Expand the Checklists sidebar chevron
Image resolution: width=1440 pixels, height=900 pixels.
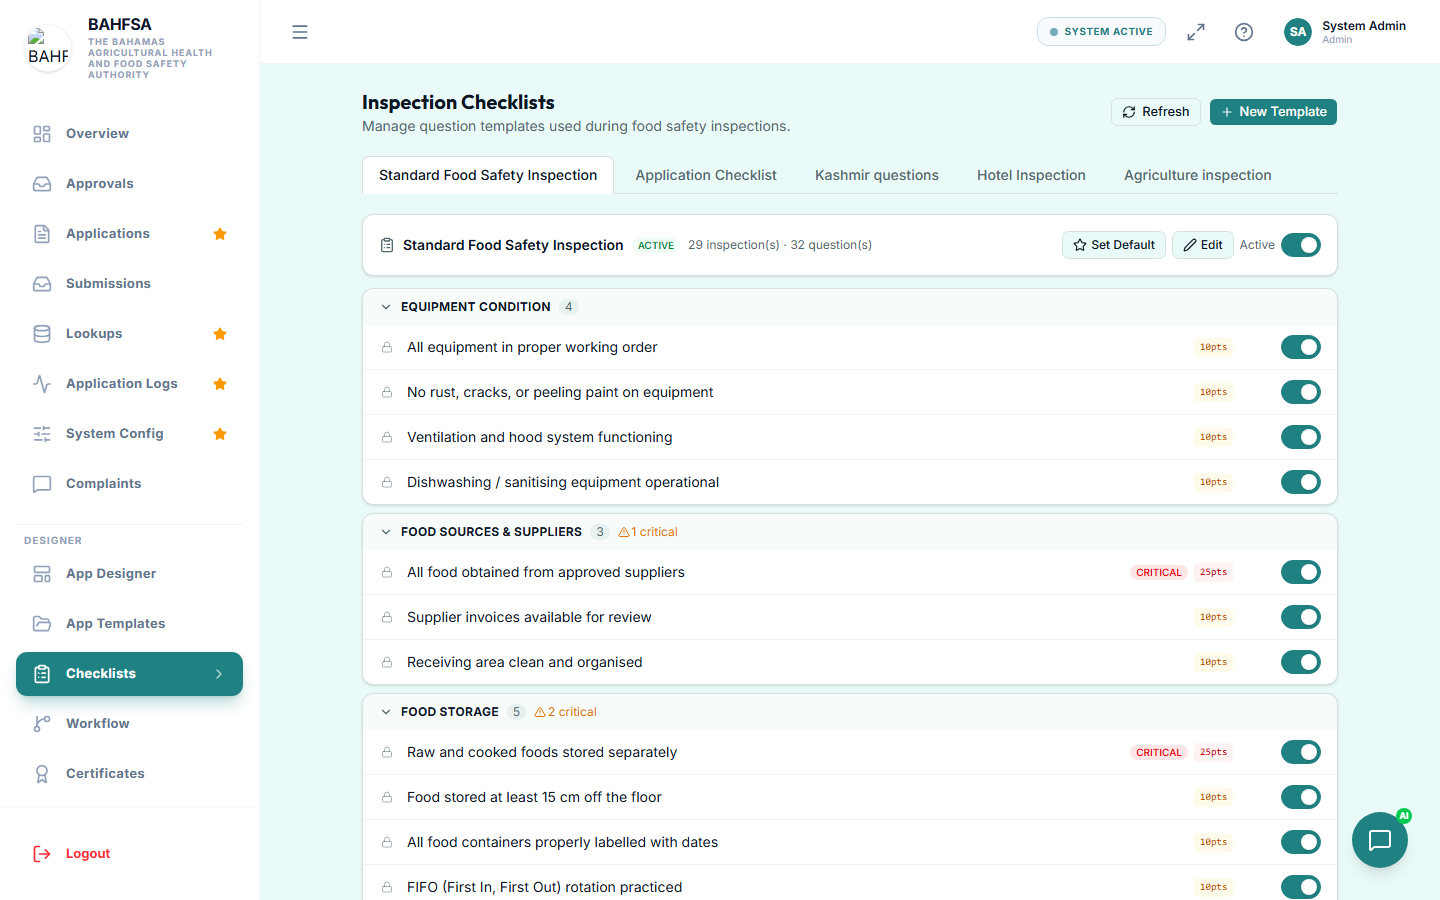(x=219, y=674)
